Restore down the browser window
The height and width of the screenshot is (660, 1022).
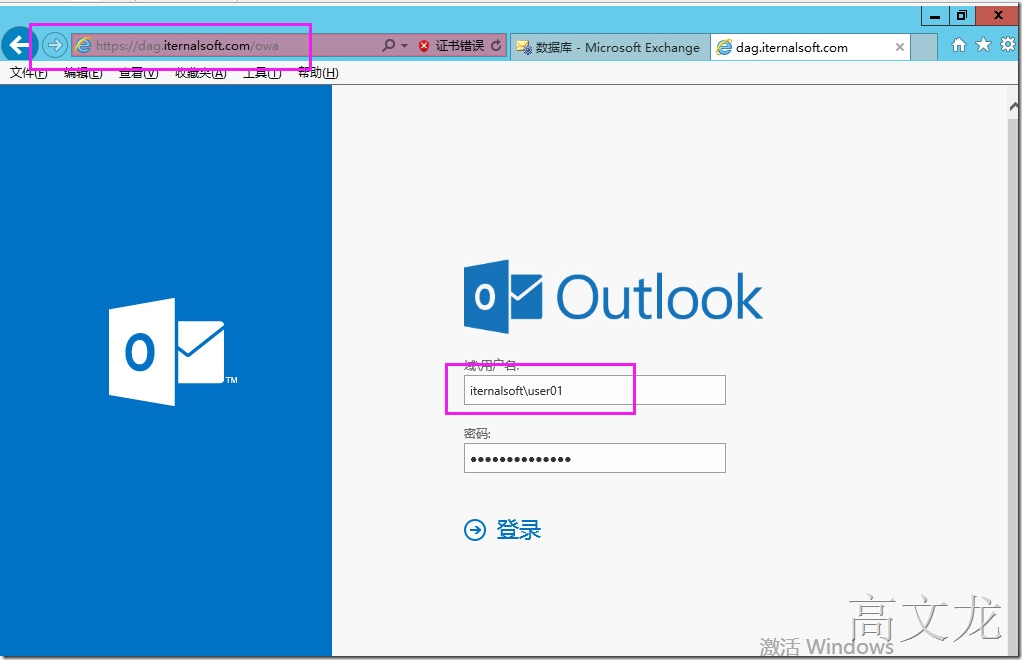click(961, 16)
